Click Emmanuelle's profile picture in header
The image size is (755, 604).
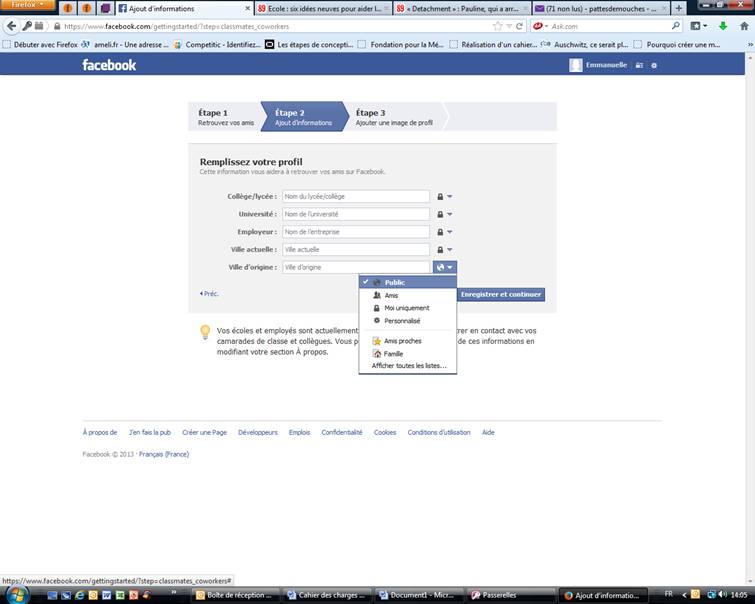click(575, 65)
